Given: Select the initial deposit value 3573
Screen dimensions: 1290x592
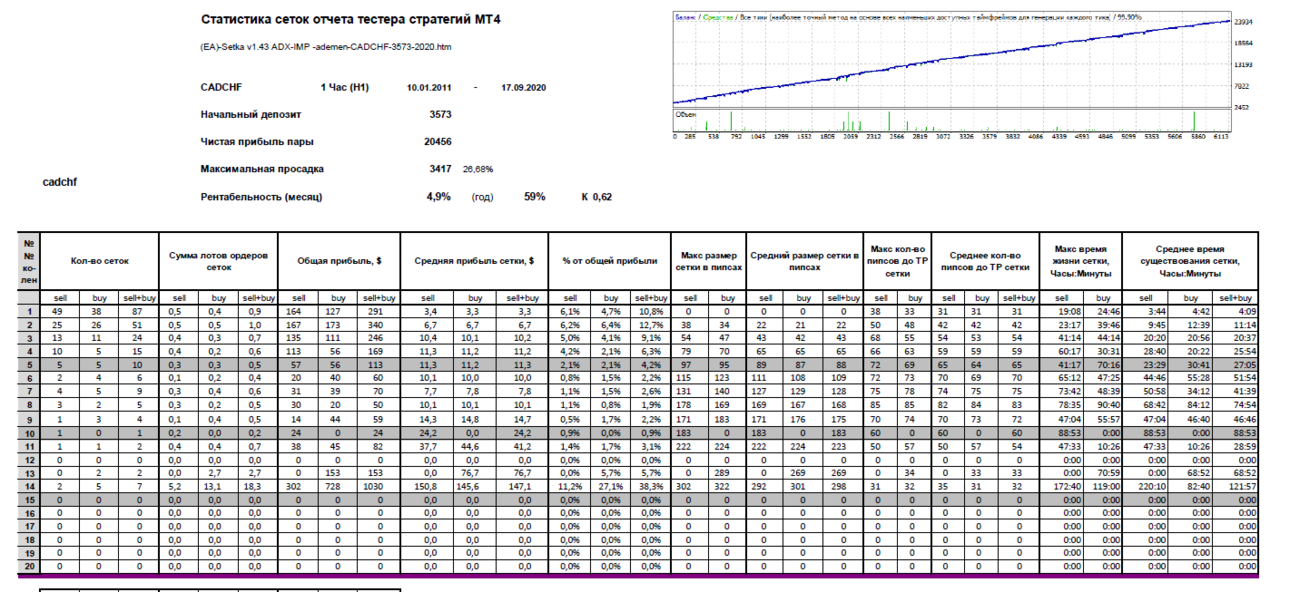Looking at the screenshot, I should (x=440, y=115).
